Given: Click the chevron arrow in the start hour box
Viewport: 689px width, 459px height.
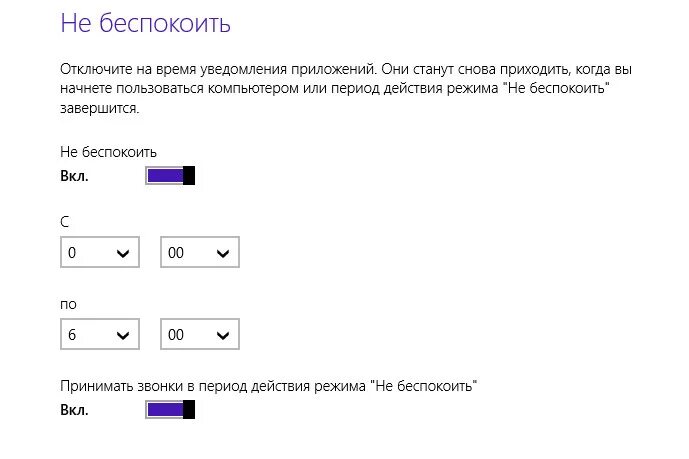Looking at the screenshot, I should click(x=123, y=254).
